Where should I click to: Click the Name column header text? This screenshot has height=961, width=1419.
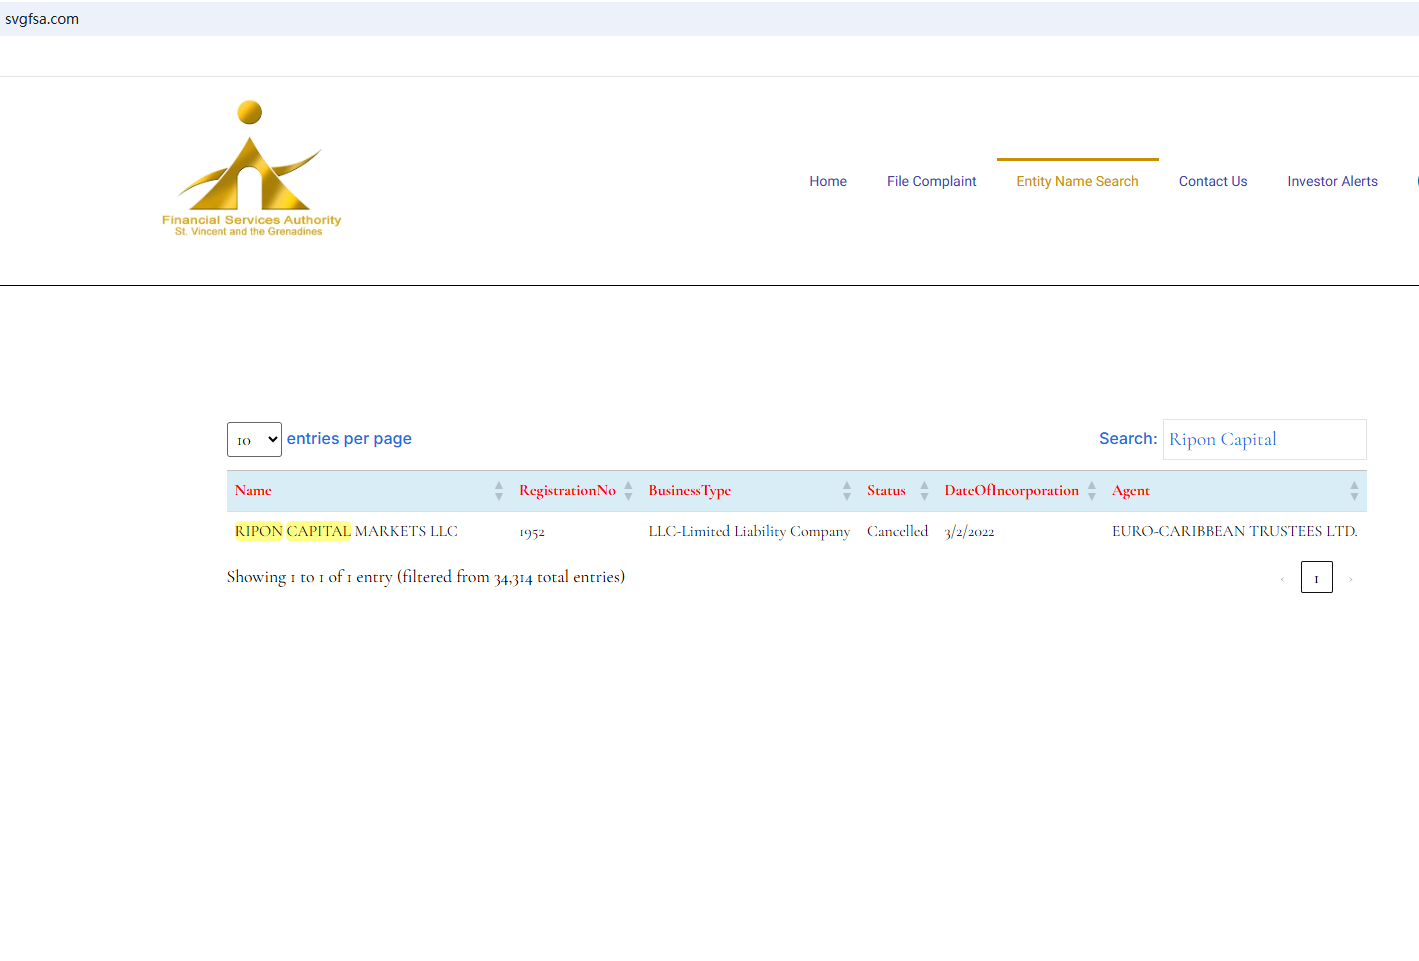pos(253,490)
